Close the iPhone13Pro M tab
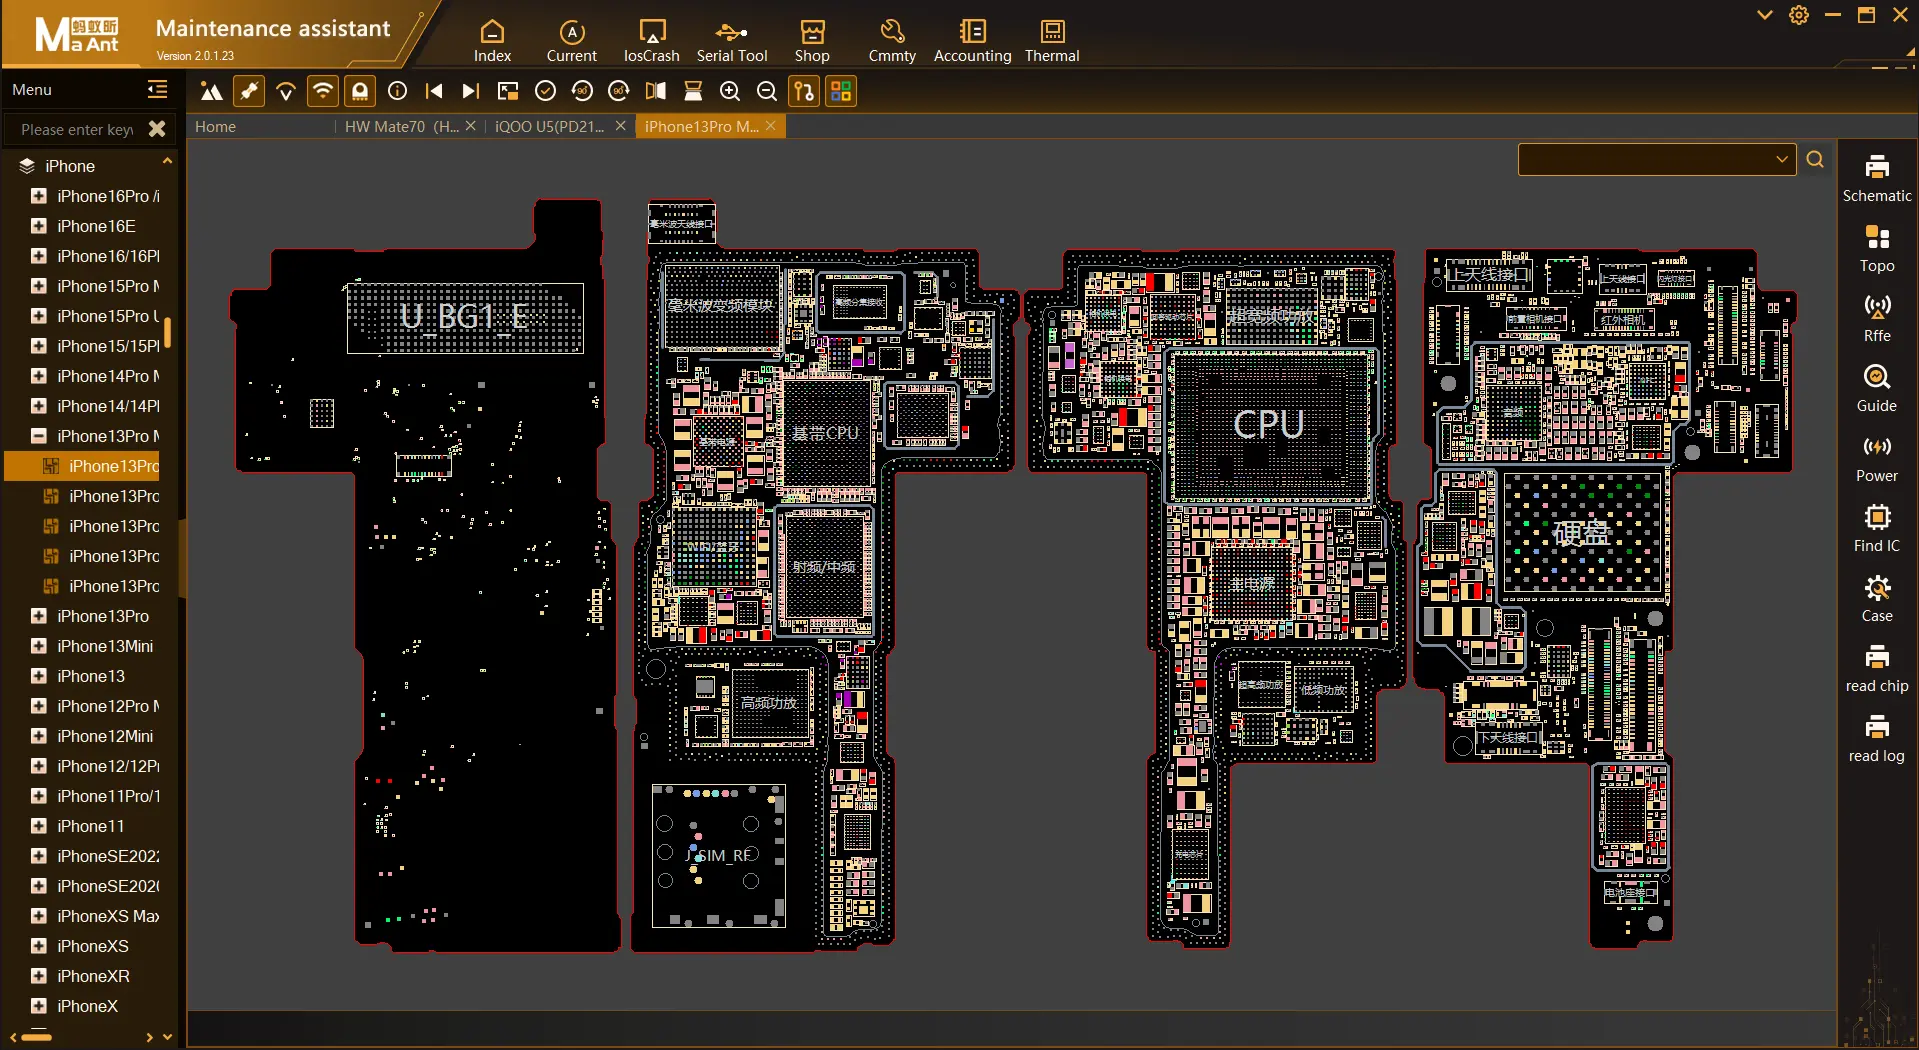This screenshot has height=1050, width=1919. point(770,126)
